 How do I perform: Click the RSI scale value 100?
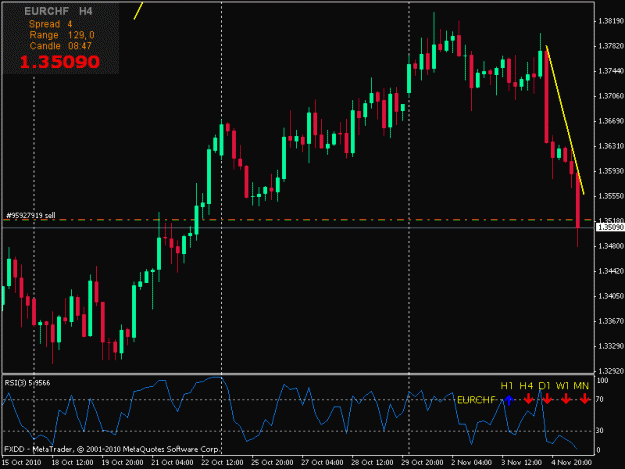602,381
